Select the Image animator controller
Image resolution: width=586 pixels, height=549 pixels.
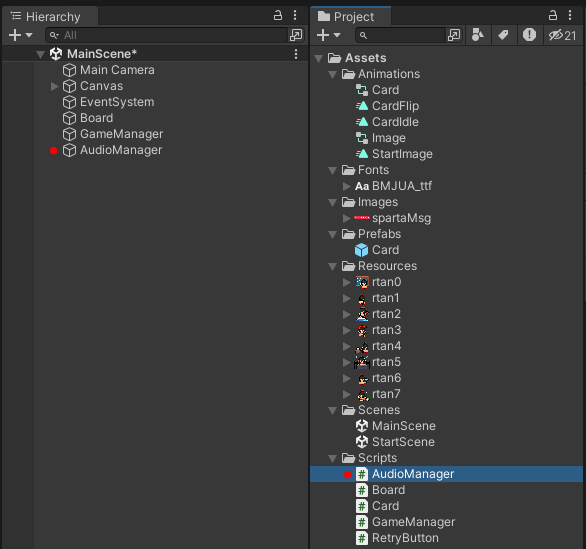pyautogui.click(x=380, y=138)
